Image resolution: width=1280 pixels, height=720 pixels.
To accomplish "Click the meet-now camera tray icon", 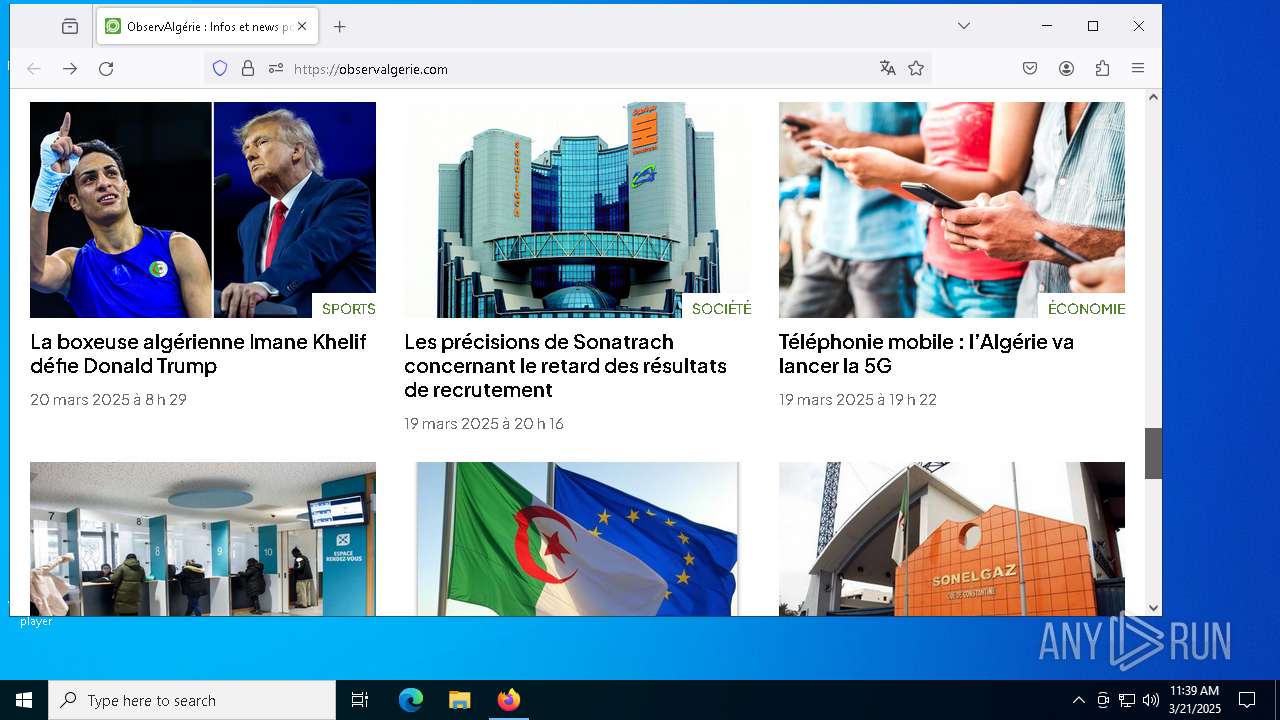I will pos(1103,700).
